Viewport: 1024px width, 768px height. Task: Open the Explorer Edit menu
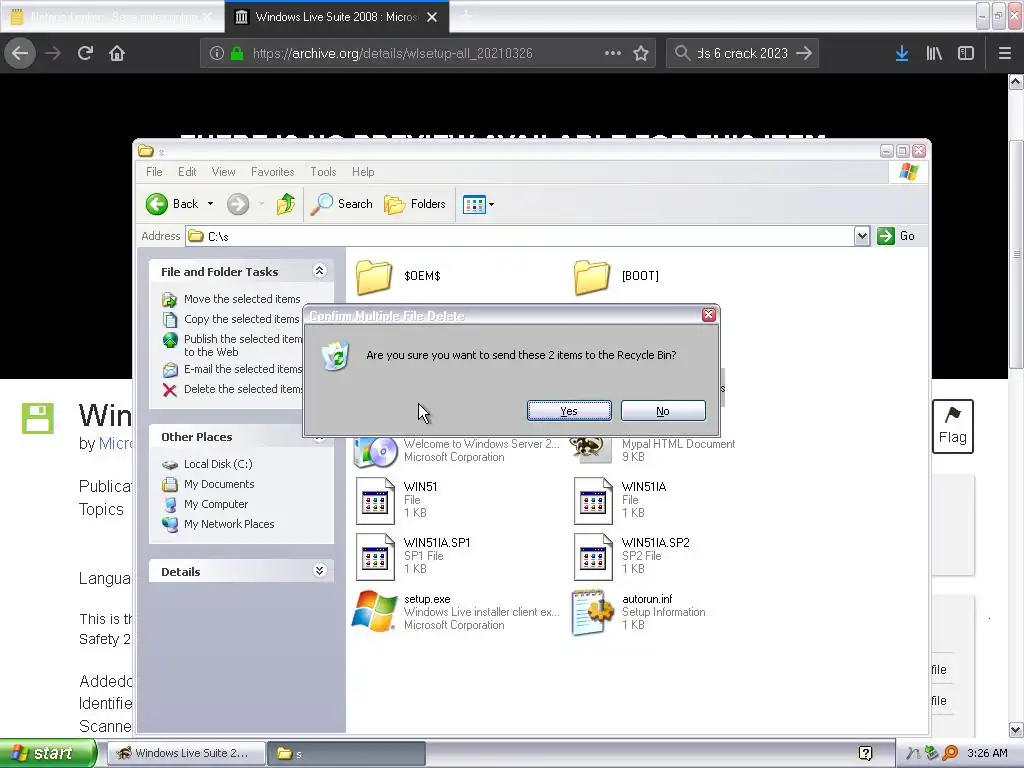click(187, 172)
